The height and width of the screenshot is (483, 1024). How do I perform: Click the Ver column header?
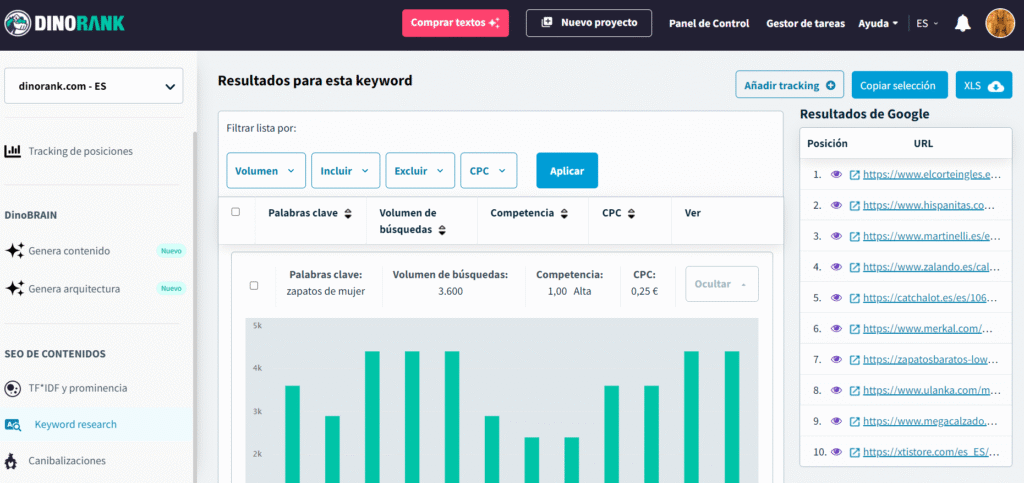(x=692, y=213)
